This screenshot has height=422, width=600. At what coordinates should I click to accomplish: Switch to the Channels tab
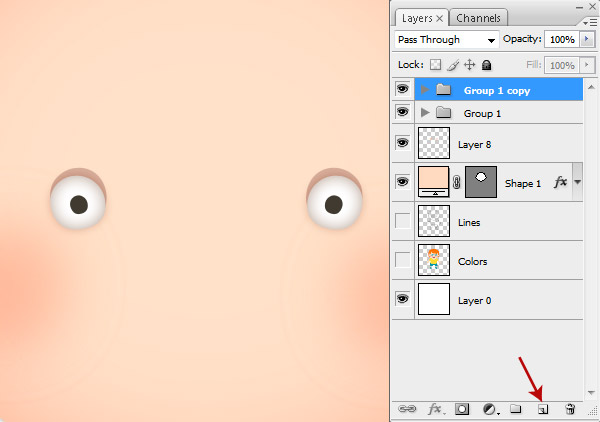(x=478, y=18)
